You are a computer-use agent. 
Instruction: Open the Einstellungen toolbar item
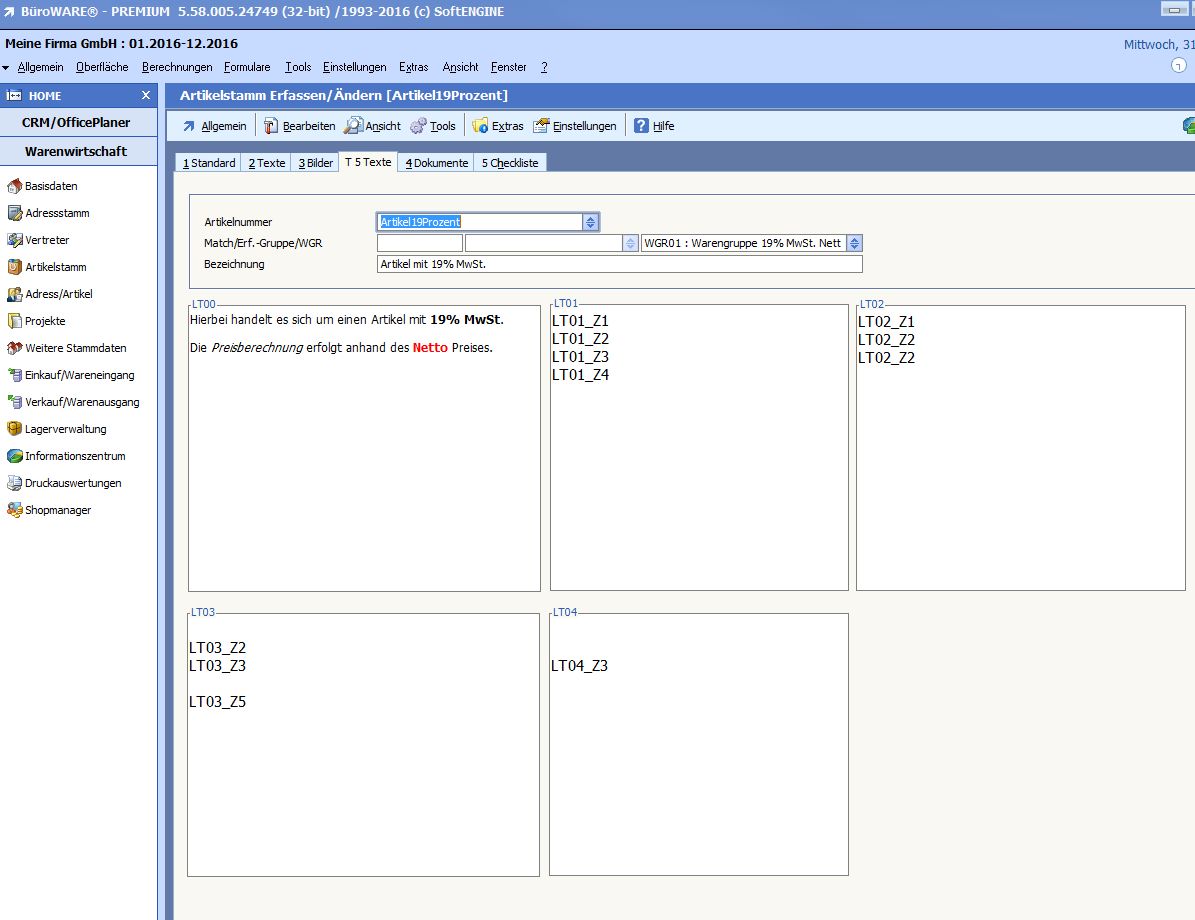pos(541,126)
